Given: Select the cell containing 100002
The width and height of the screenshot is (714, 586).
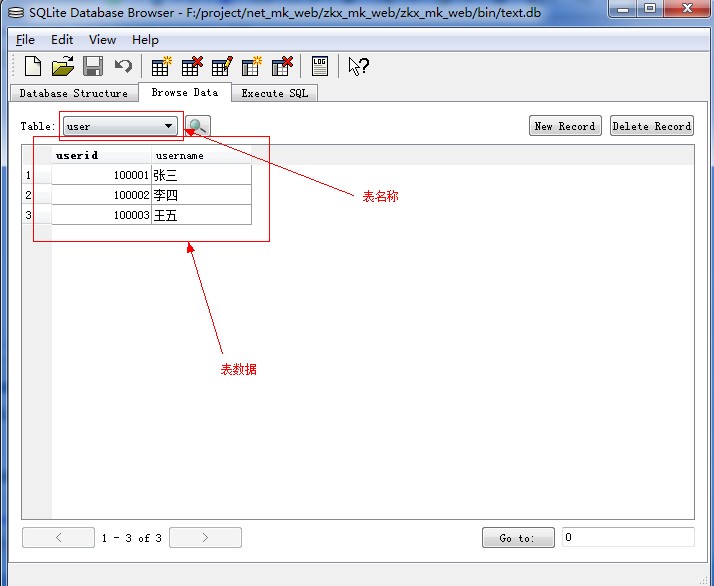Looking at the screenshot, I should point(102,195).
